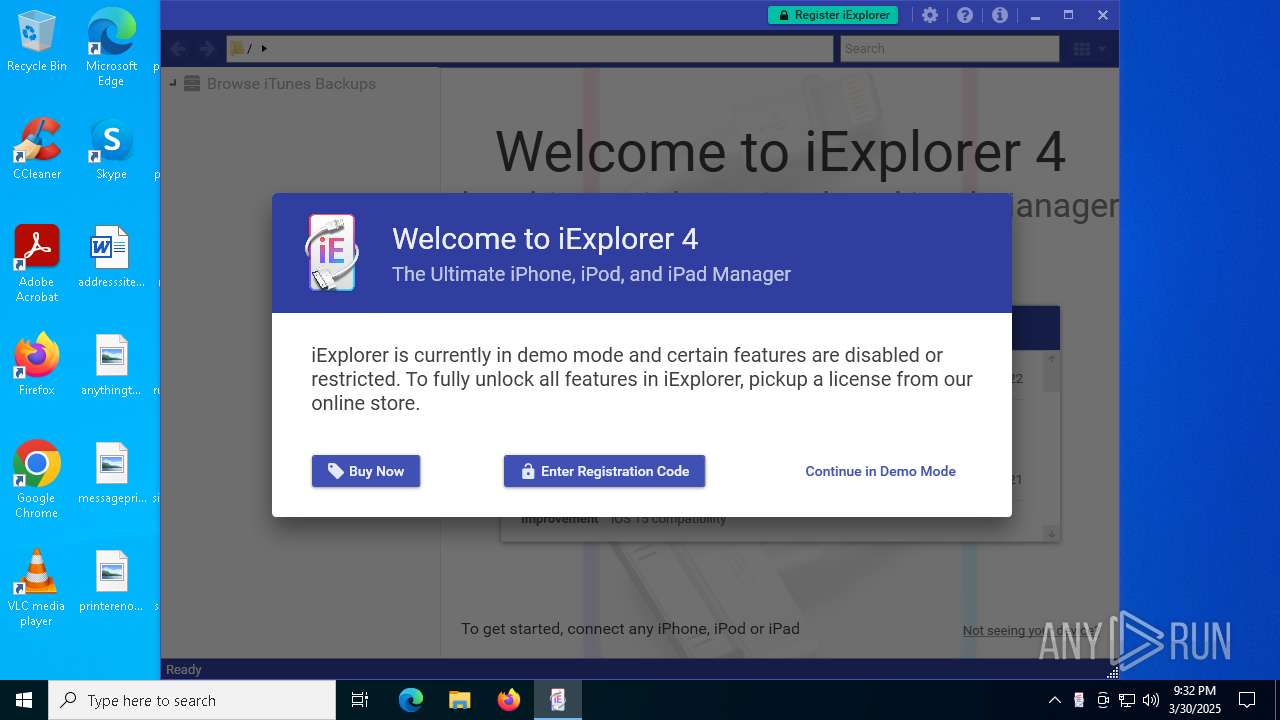Image resolution: width=1280 pixels, height=720 pixels.
Task: Click the back navigation arrow
Action: tap(179, 48)
